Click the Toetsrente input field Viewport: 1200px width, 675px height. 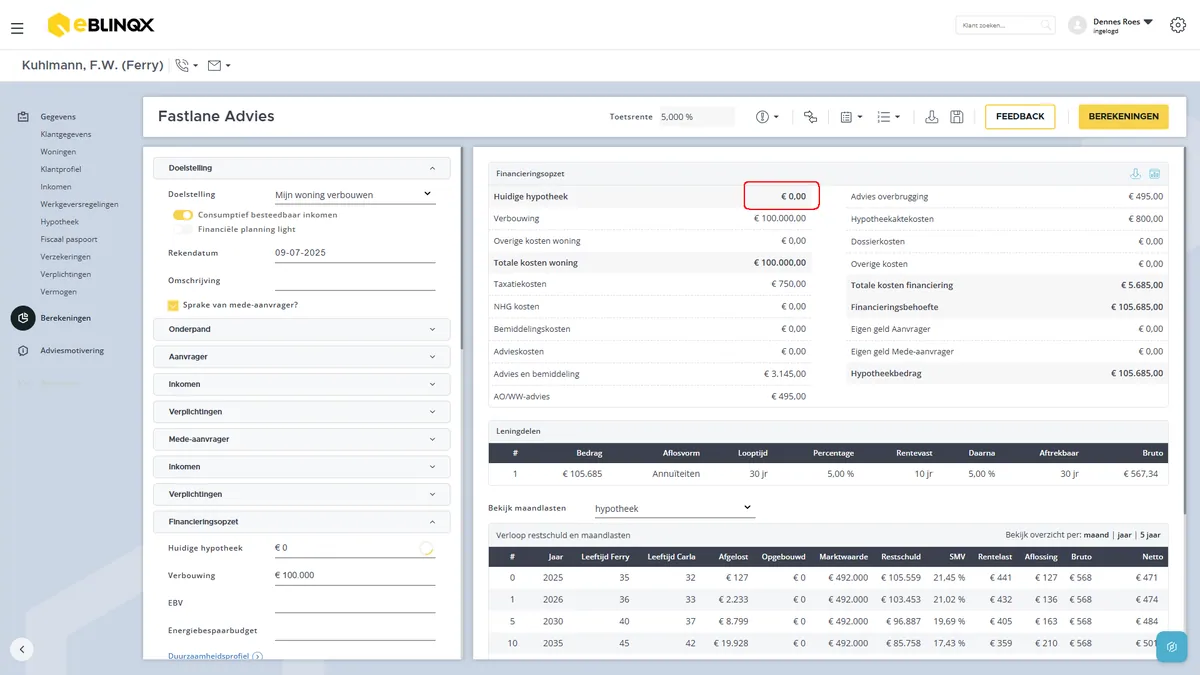click(x=696, y=117)
